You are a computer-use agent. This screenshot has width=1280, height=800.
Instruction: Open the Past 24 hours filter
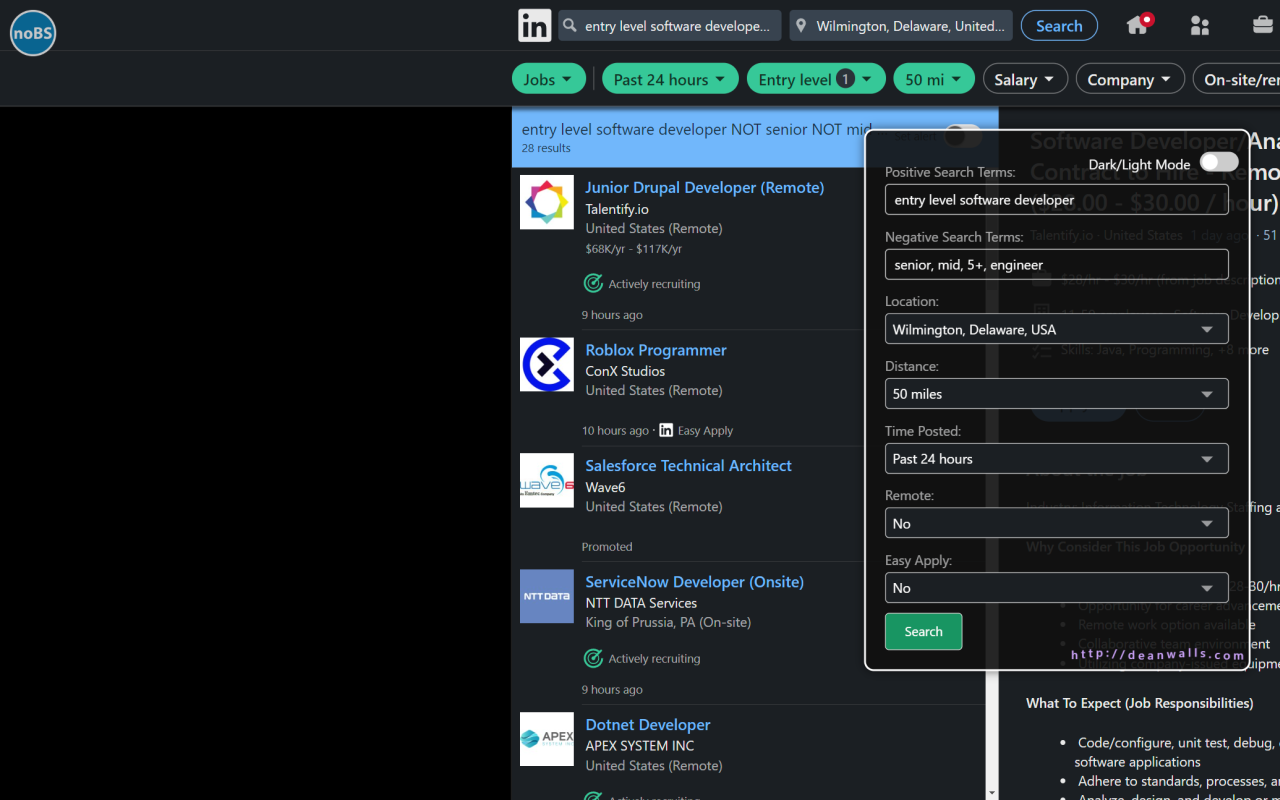tap(670, 79)
